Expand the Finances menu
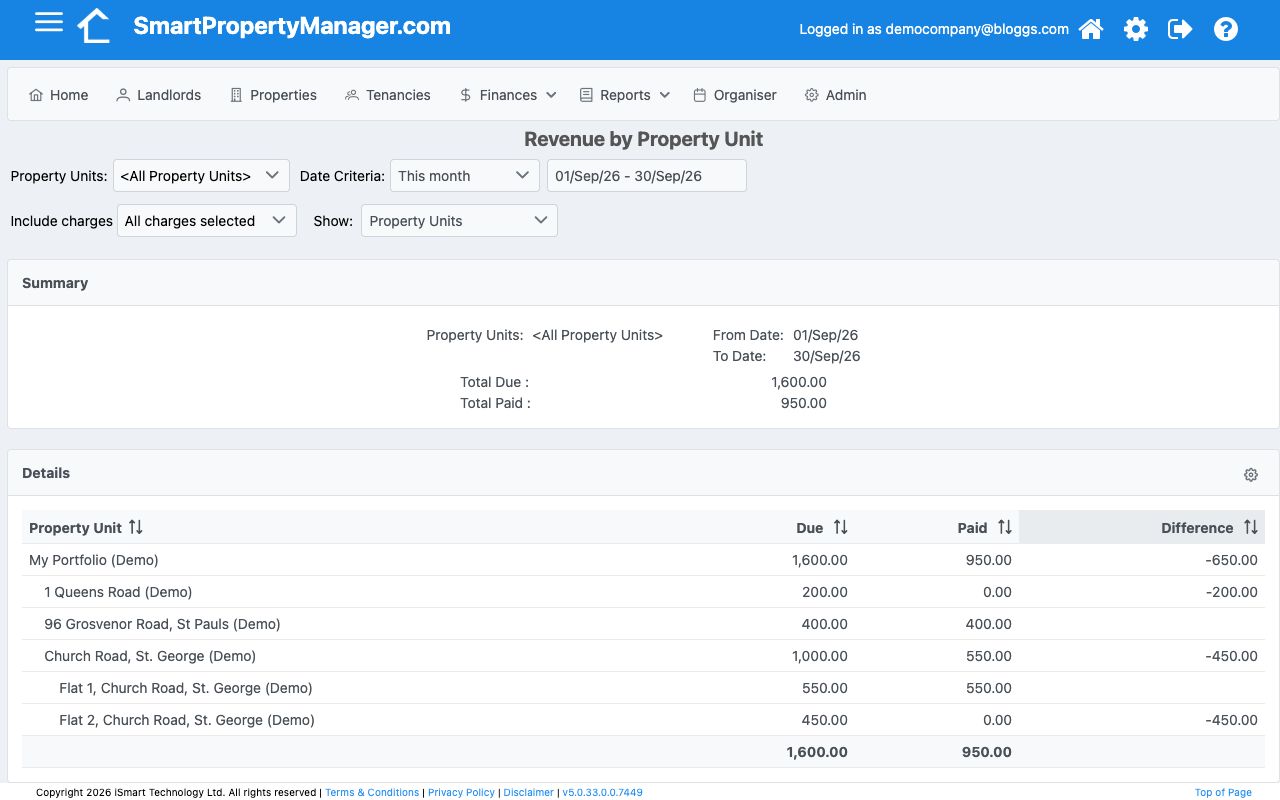The height and width of the screenshot is (800, 1280). [508, 95]
